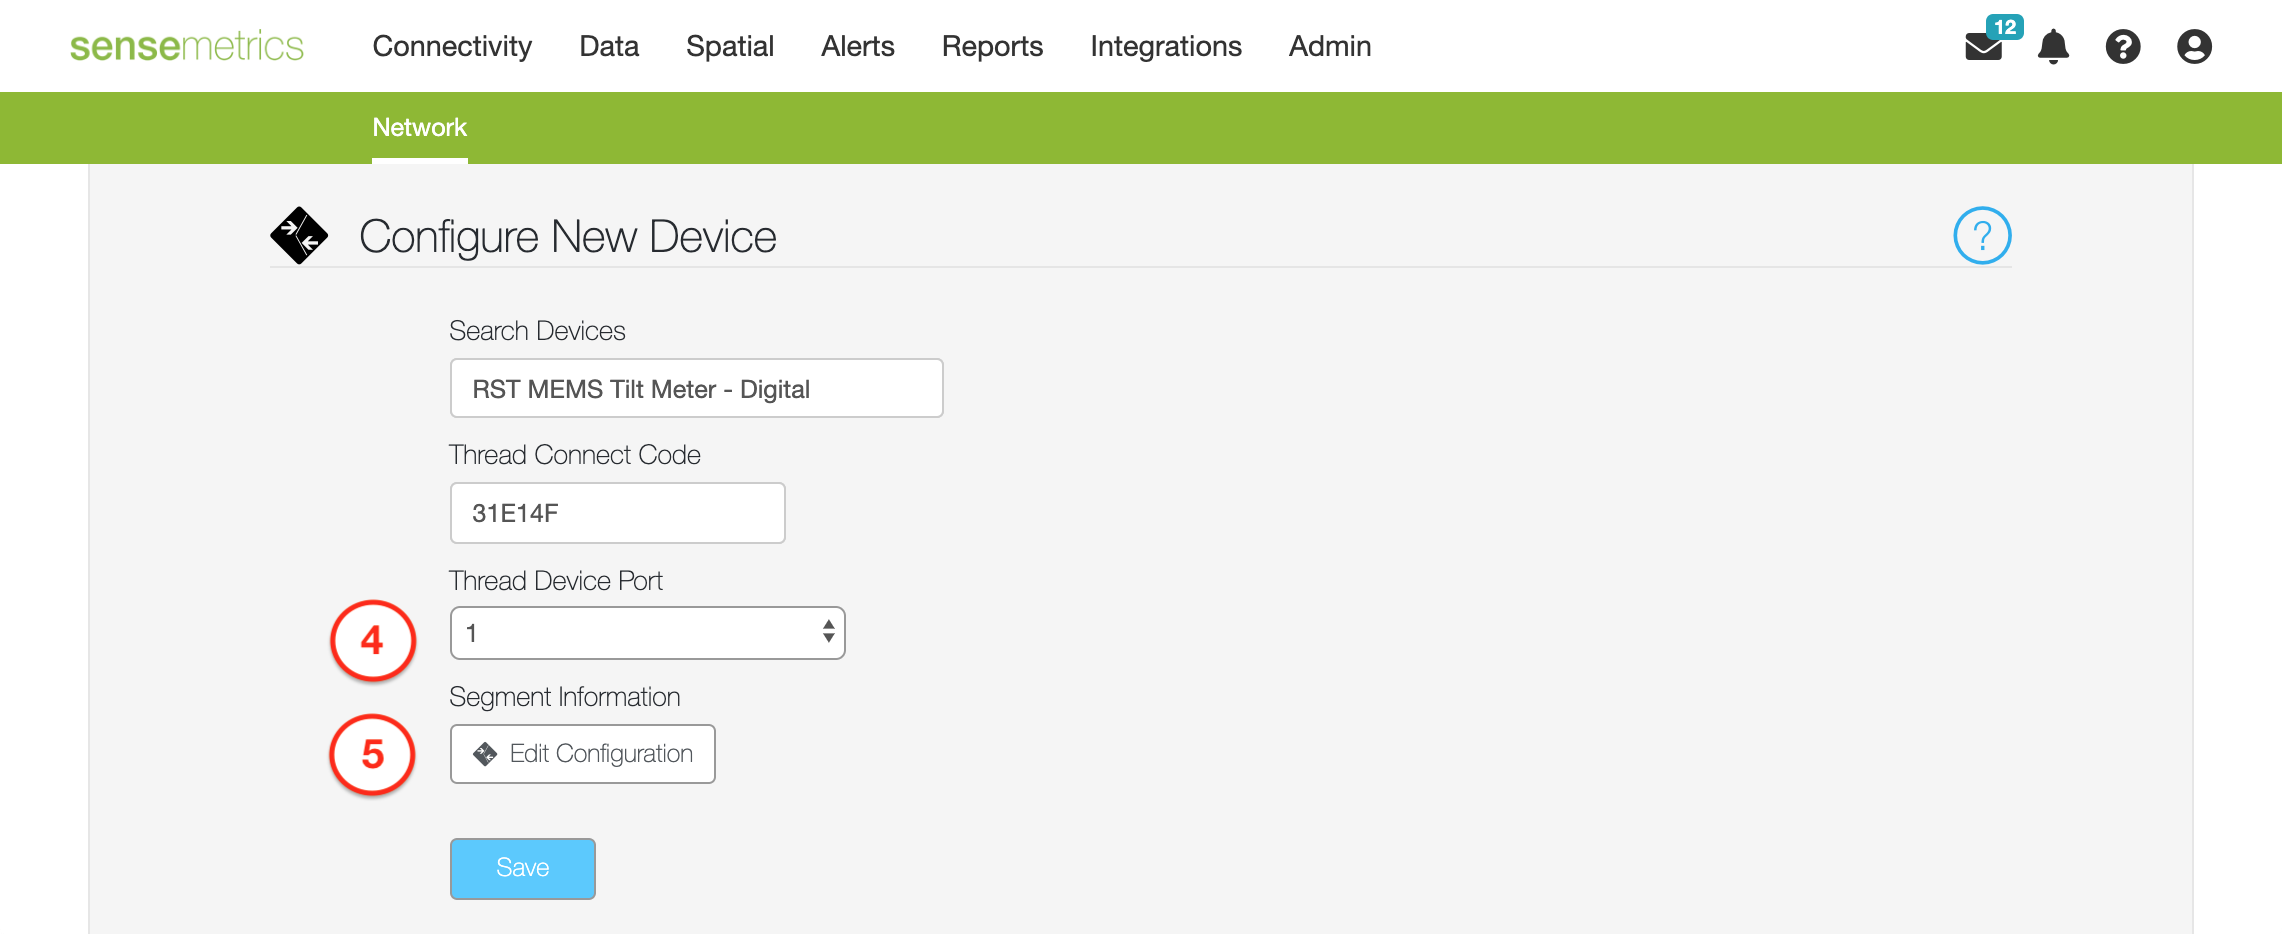Click the Save button

[522, 868]
